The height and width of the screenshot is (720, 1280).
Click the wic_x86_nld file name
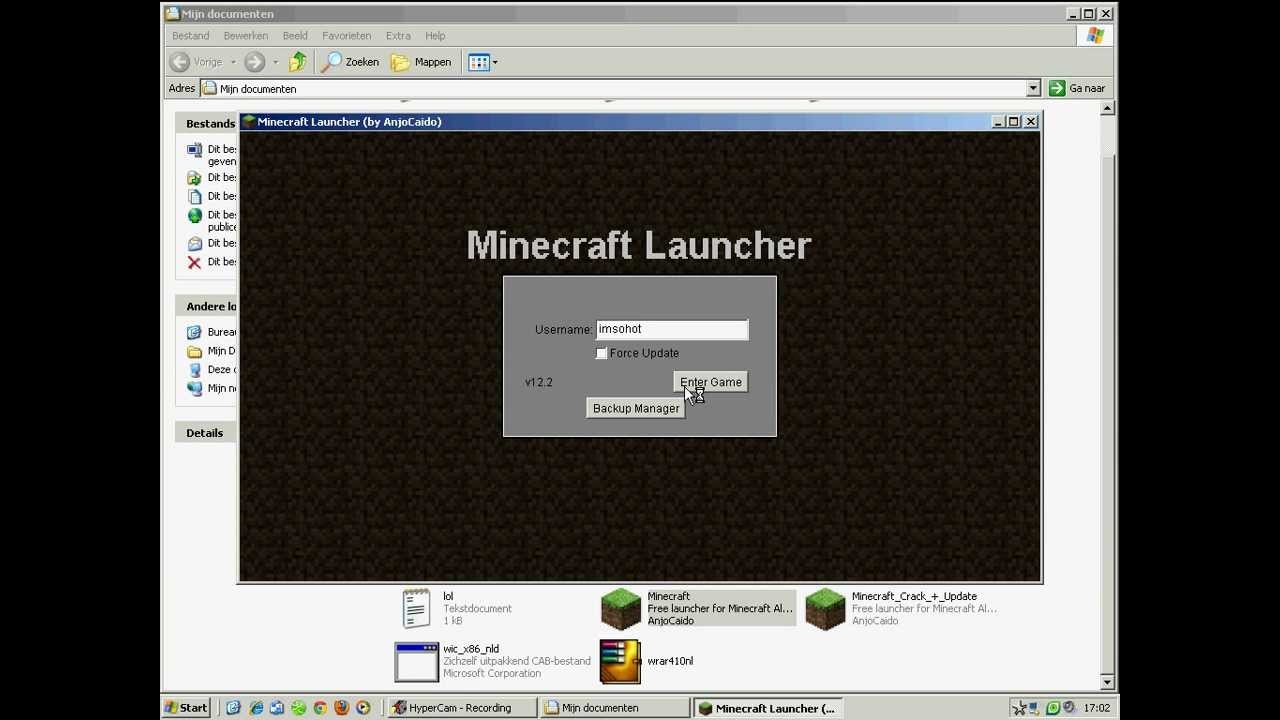click(471, 649)
